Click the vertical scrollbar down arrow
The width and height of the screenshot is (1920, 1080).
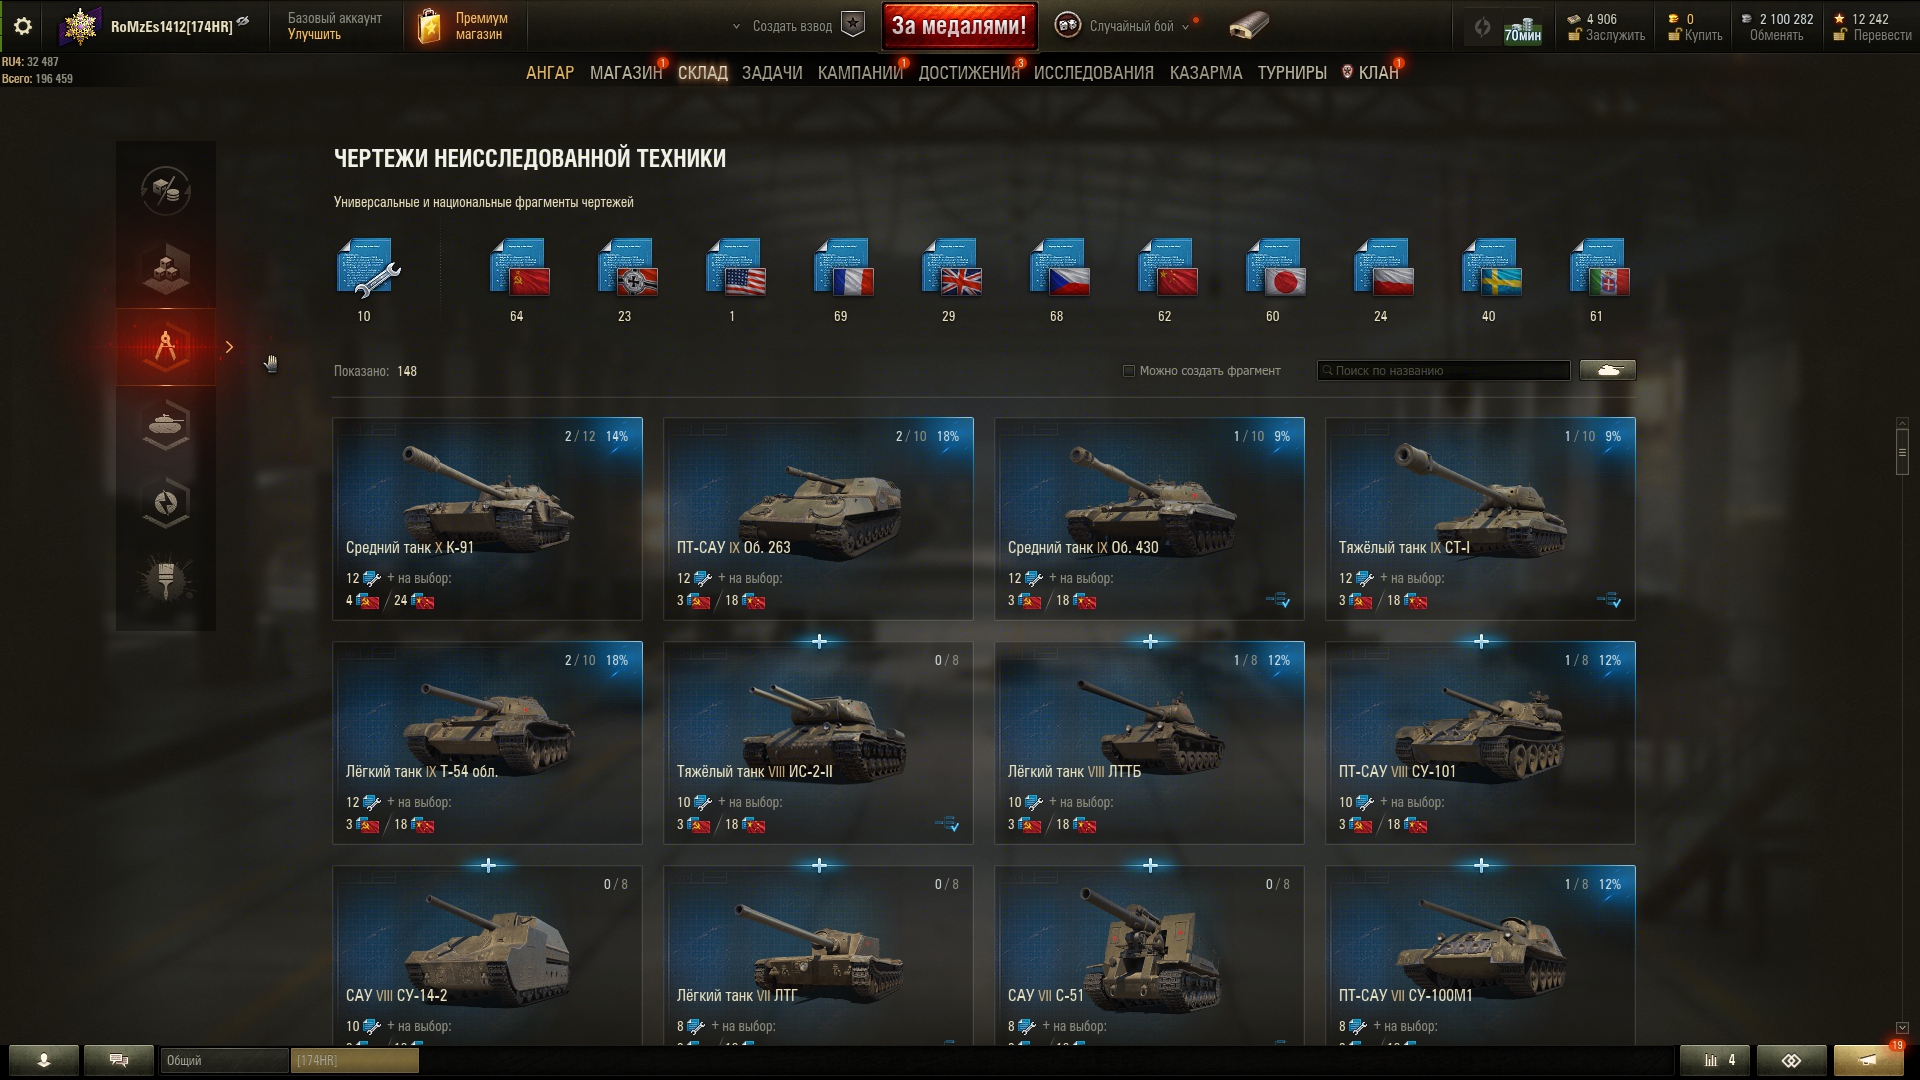(x=1902, y=1028)
